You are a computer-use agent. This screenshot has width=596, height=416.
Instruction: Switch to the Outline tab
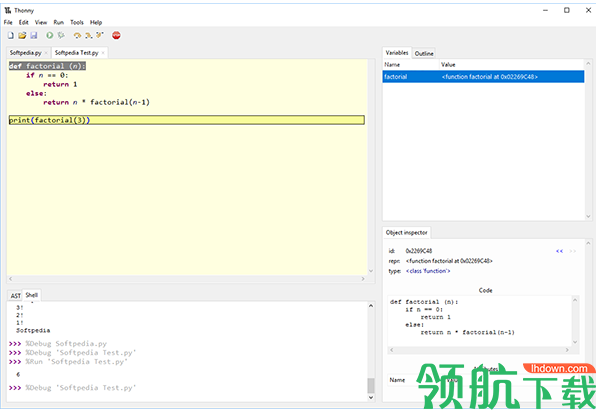coord(424,53)
